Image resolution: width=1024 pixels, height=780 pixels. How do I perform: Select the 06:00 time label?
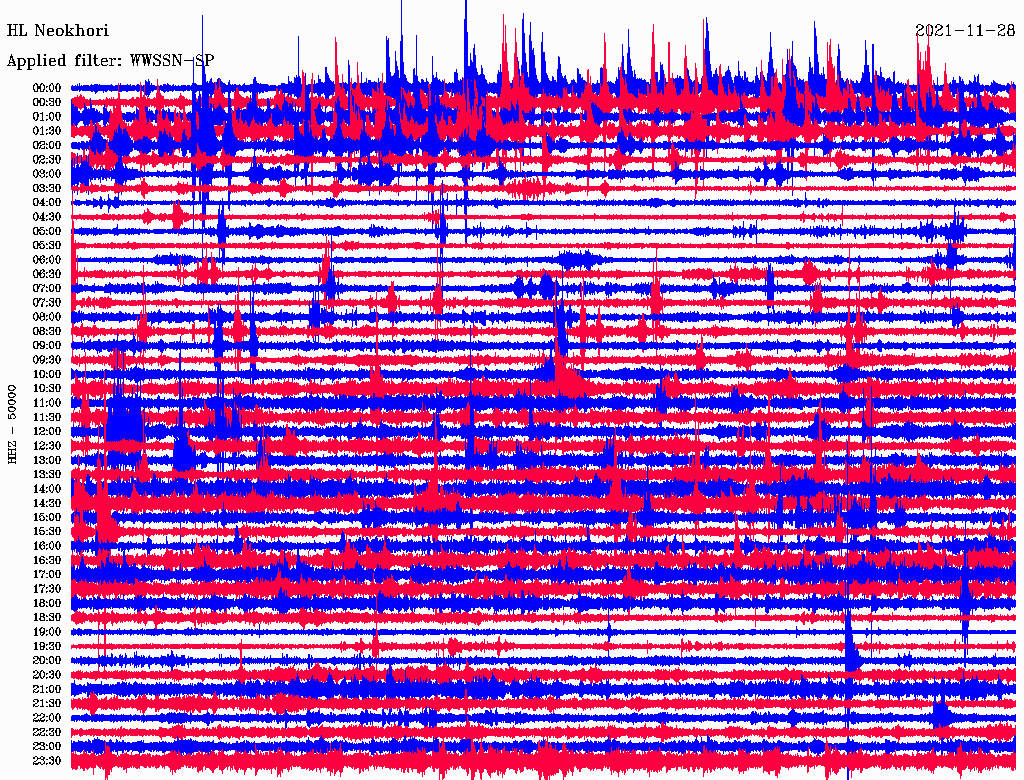(47, 259)
